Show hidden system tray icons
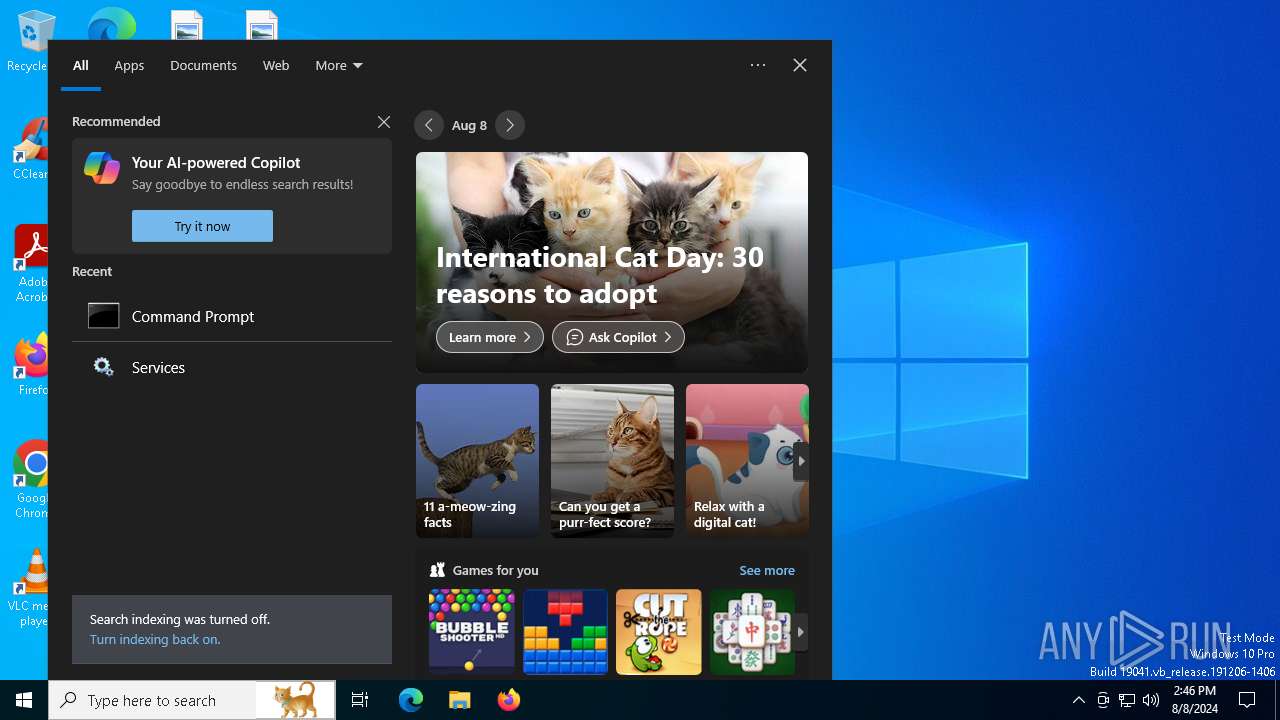The image size is (1280, 720). 1078,700
